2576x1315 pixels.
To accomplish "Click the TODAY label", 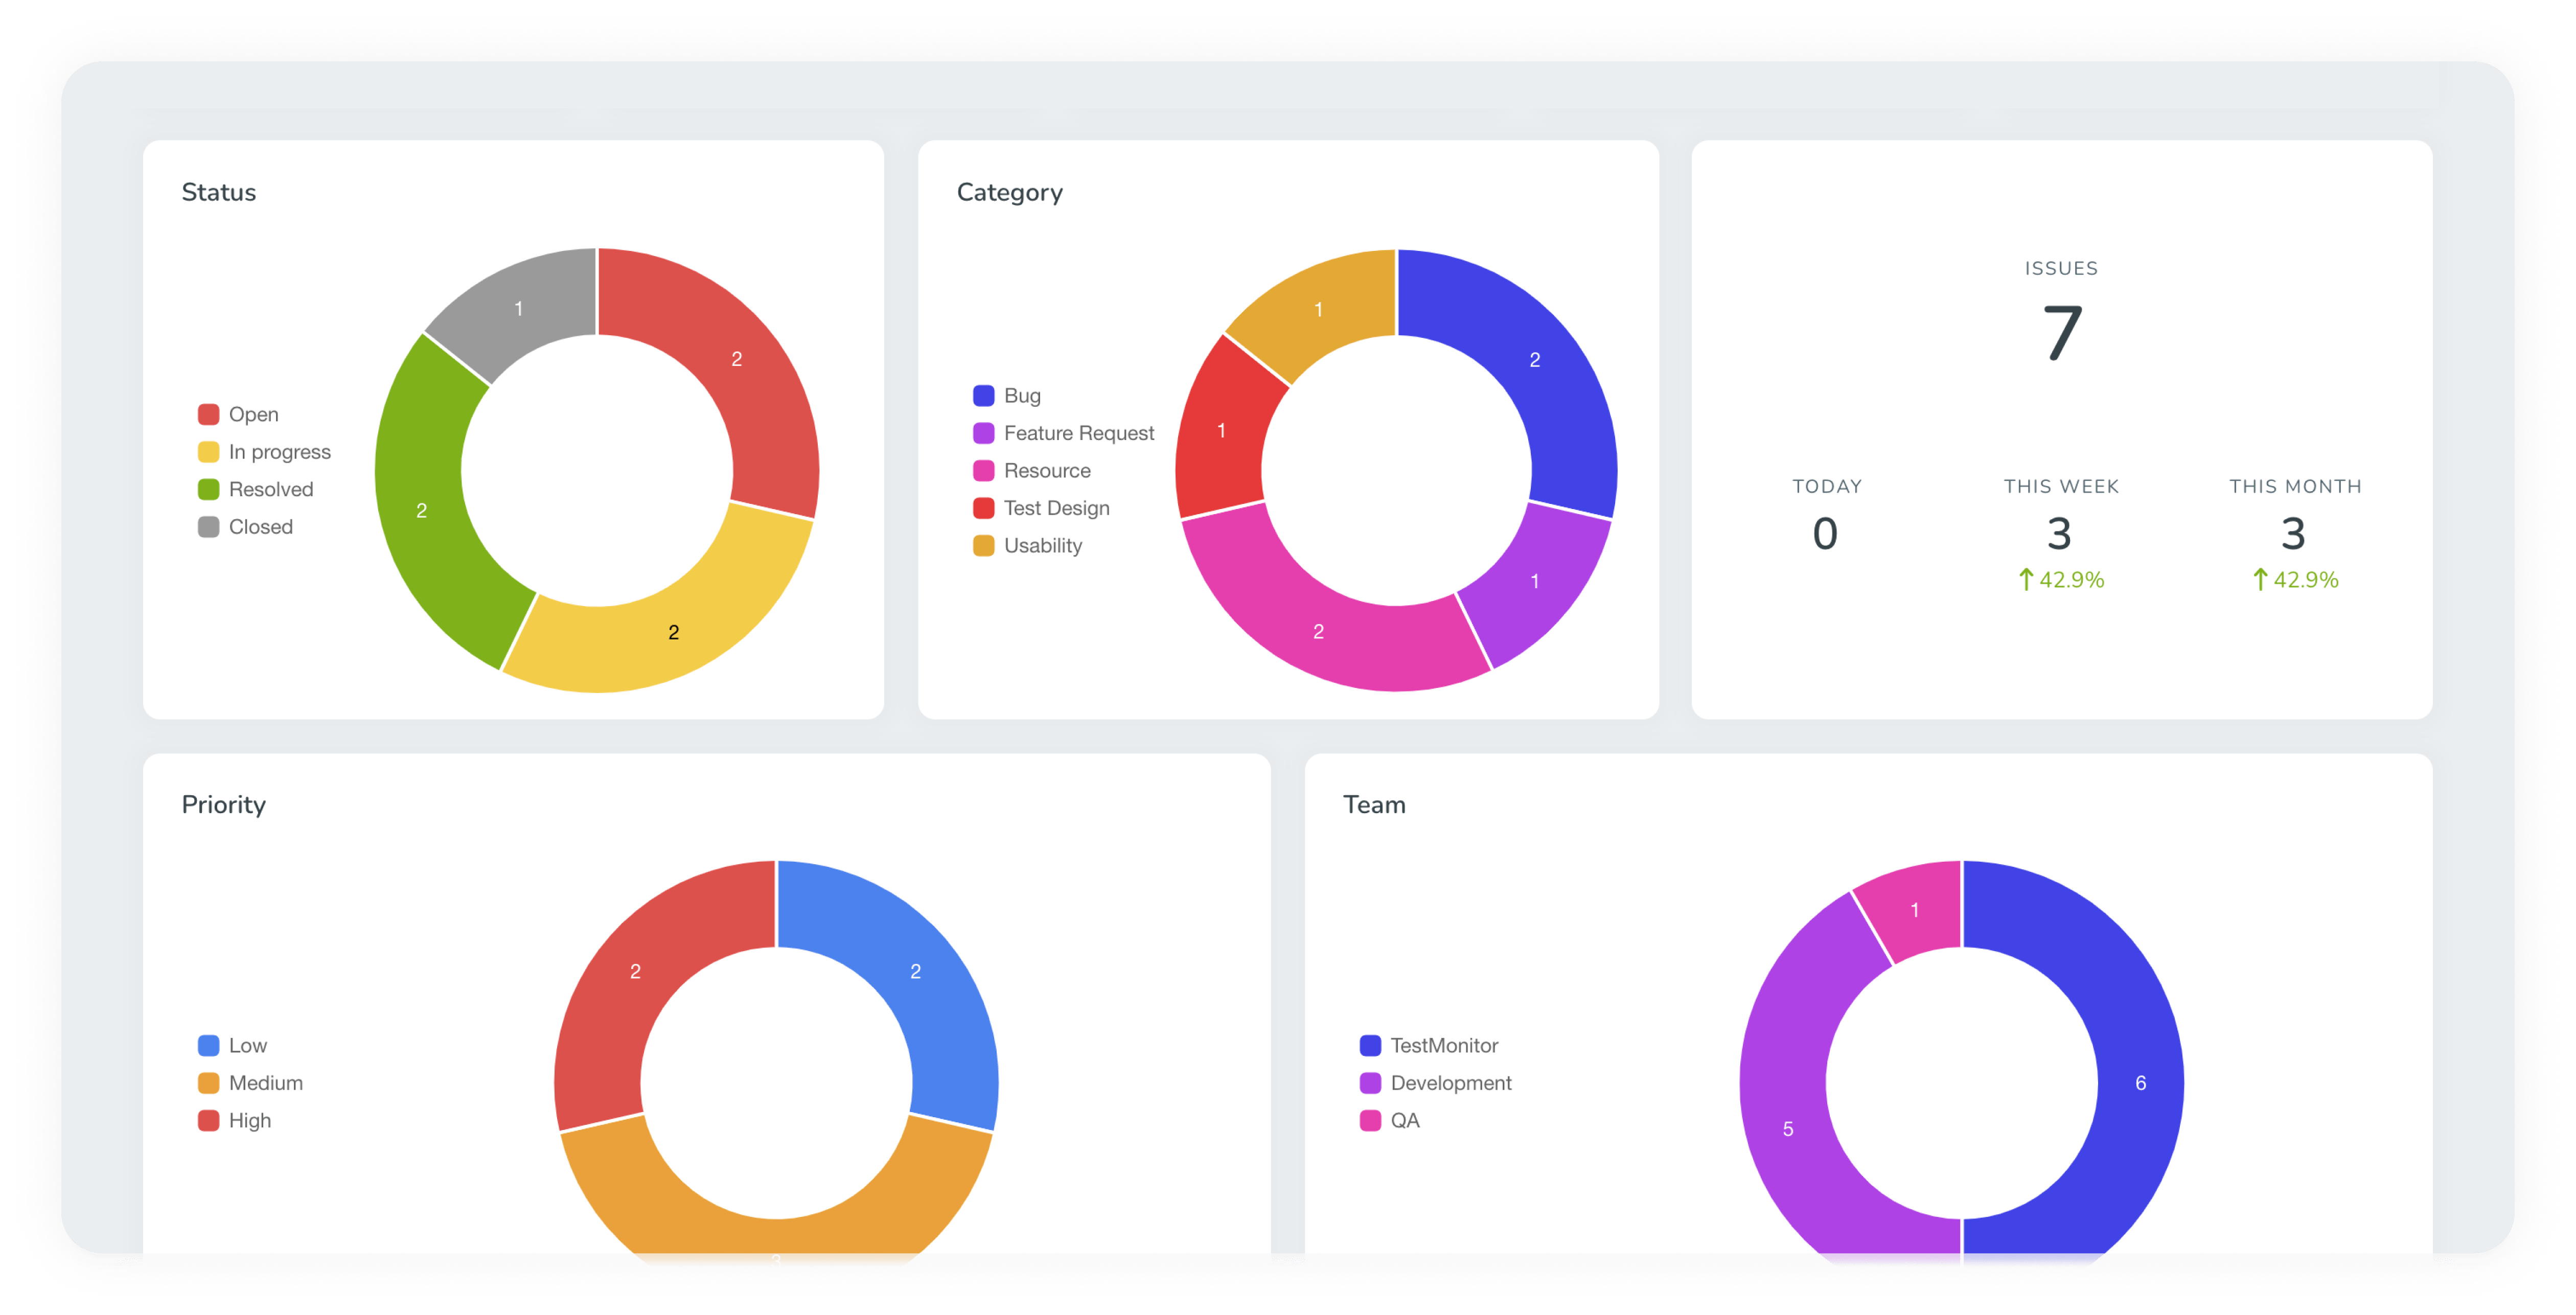I will coord(1827,486).
